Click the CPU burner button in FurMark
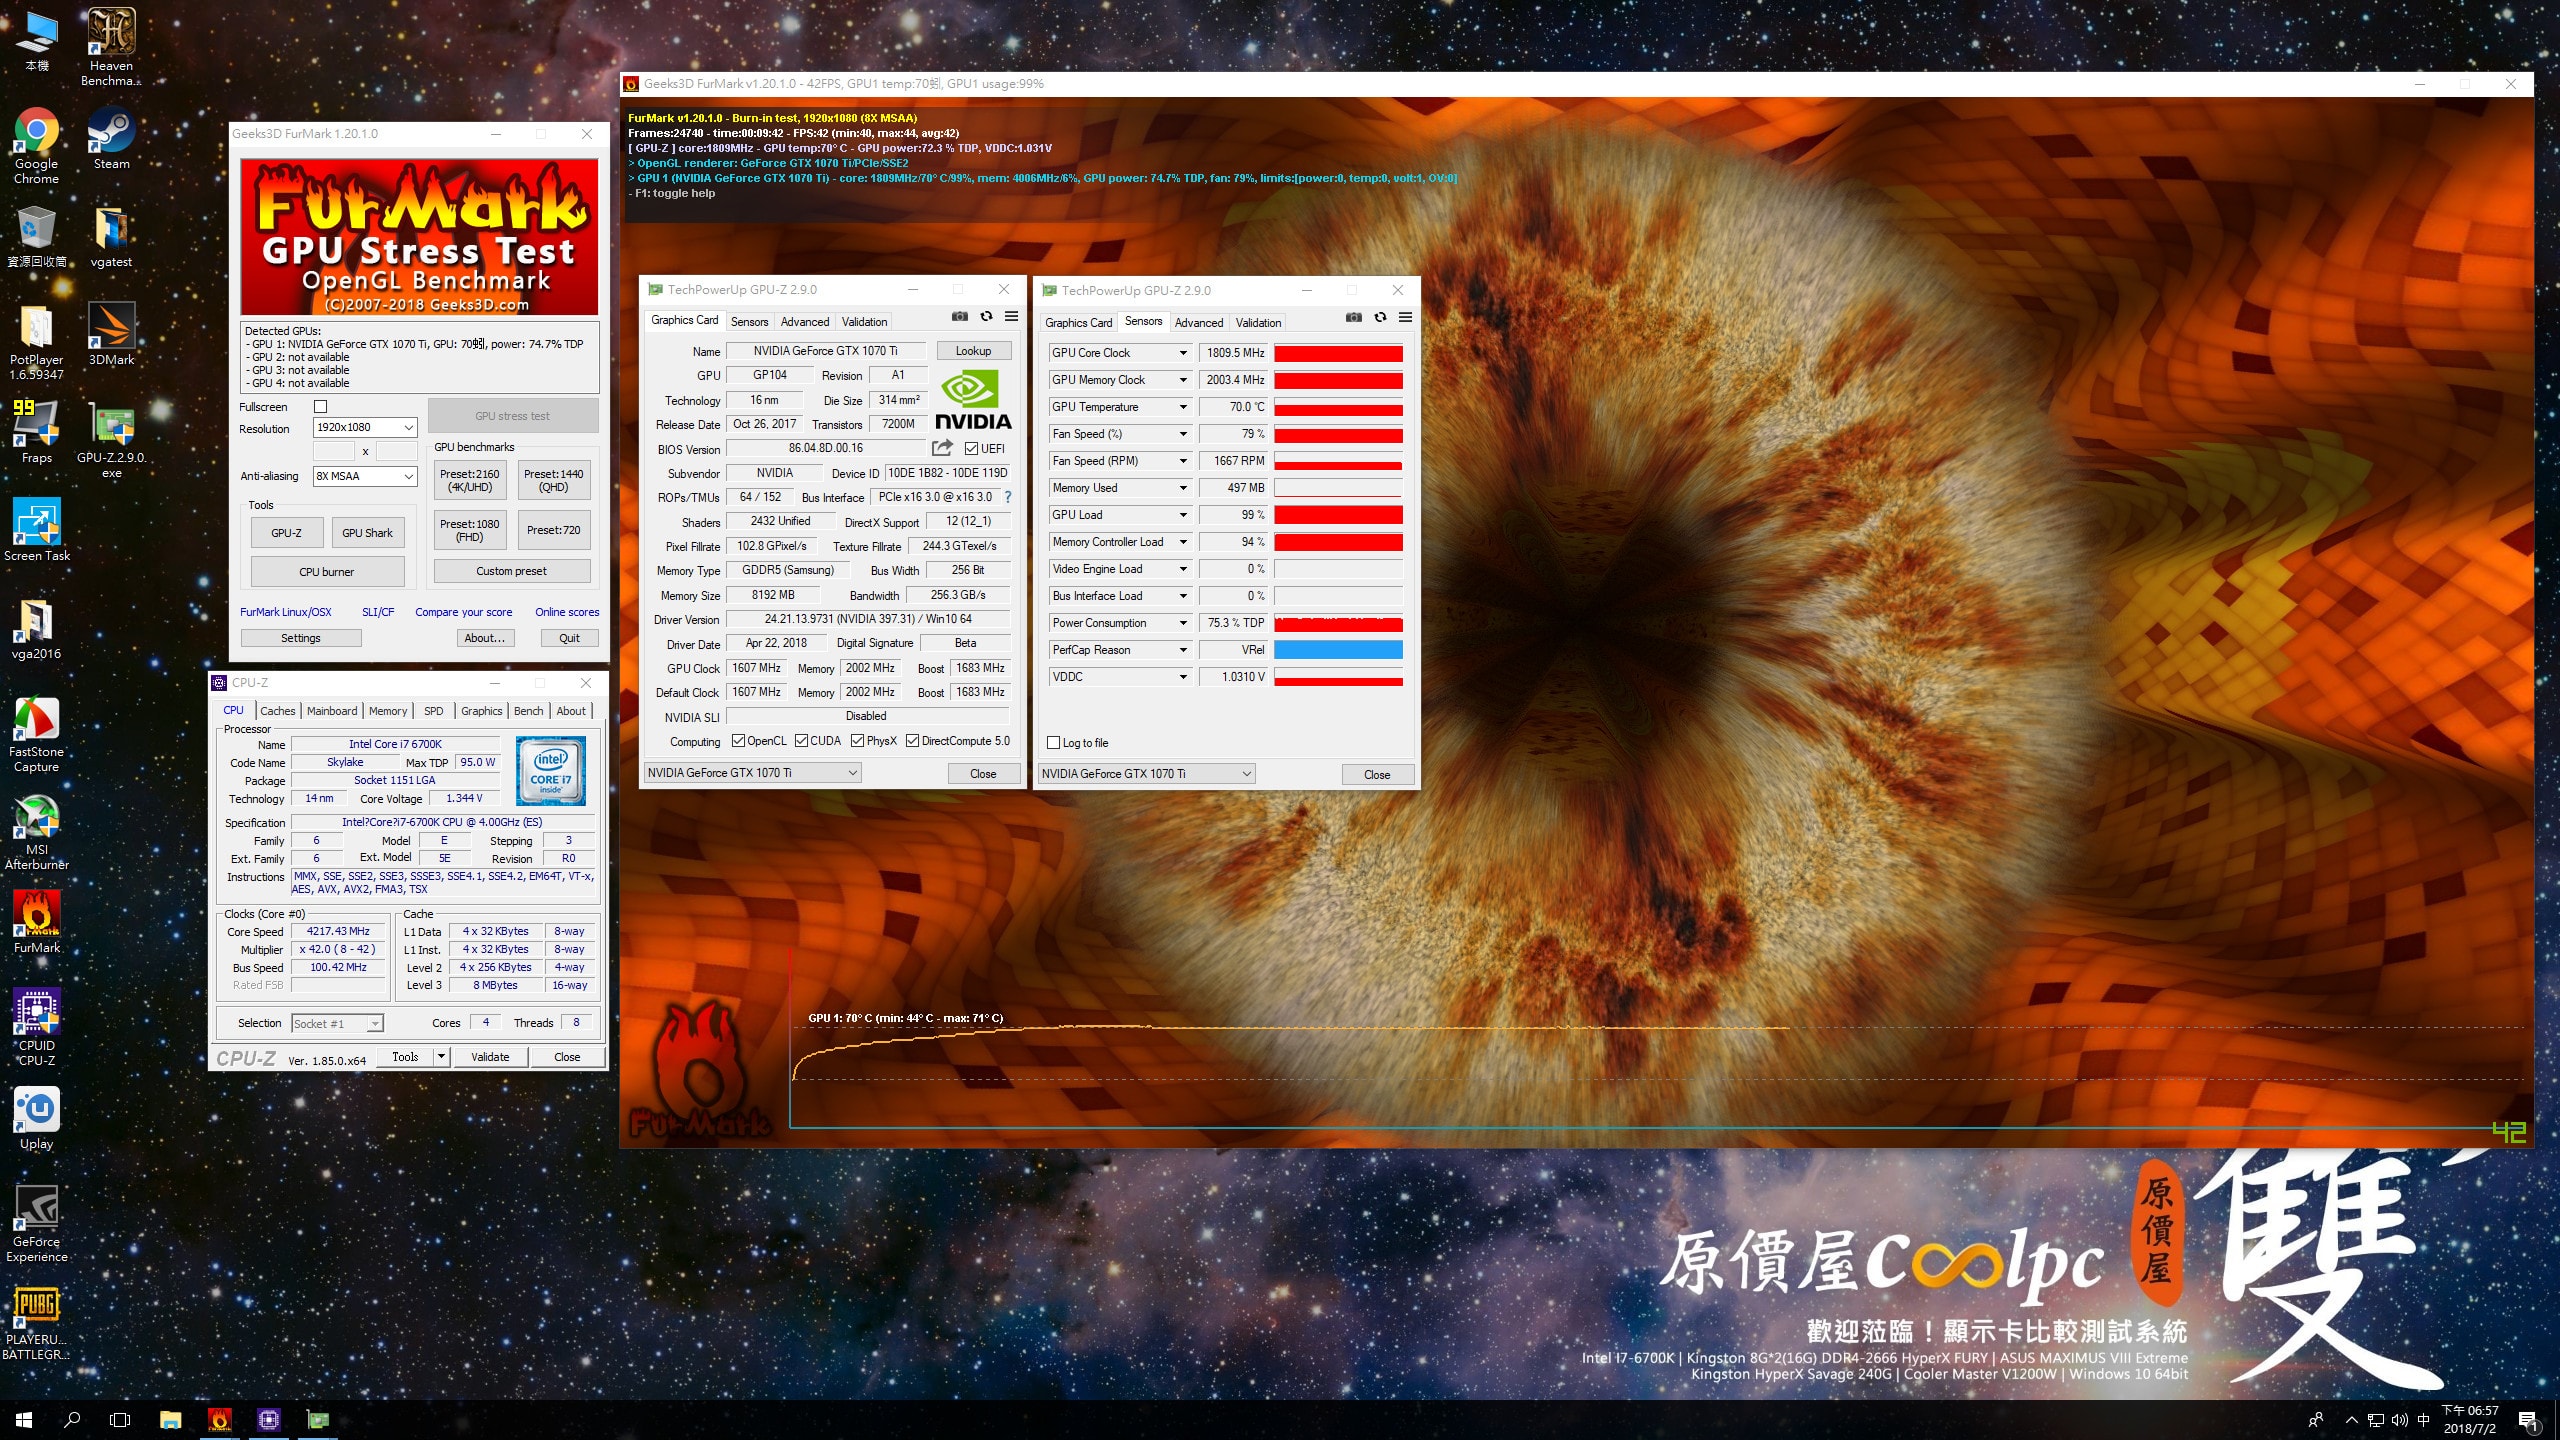Image resolution: width=2560 pixels, height=1440 pixels. click(x=327, y=572)
